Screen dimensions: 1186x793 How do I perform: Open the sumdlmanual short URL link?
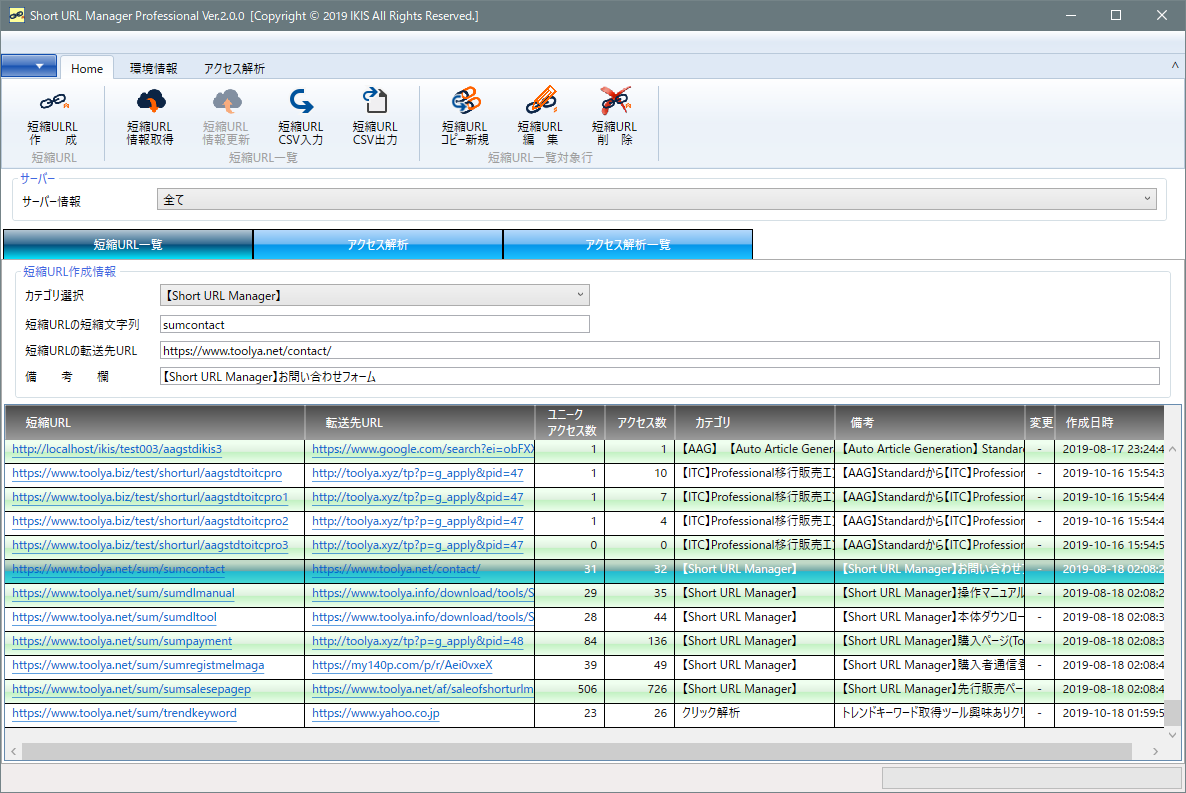tap(123, 593)
